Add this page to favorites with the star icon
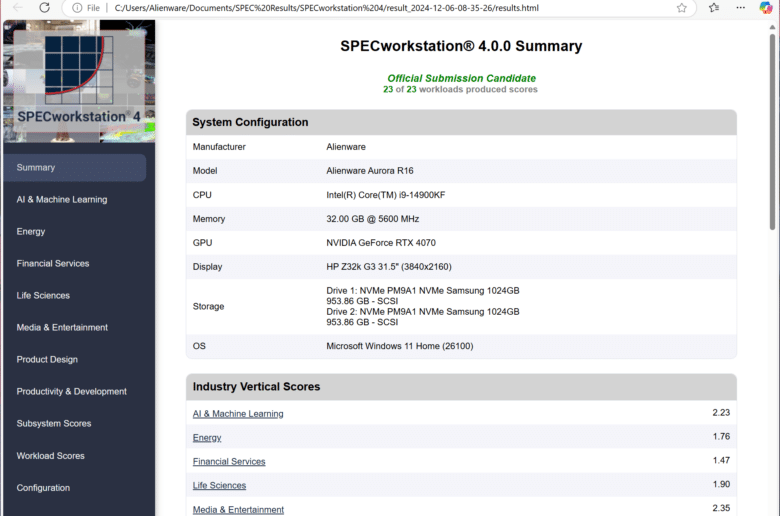This screenshot has height=516, width=780. [682, 8]
